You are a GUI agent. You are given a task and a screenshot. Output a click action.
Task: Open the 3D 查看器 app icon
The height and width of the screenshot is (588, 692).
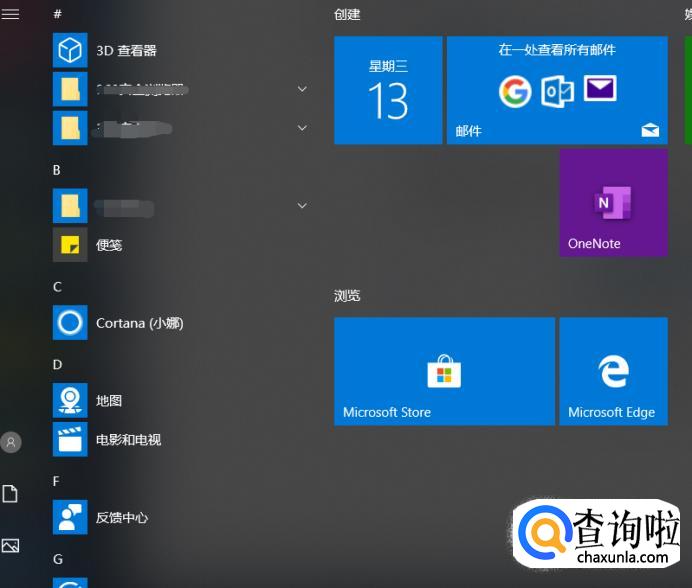coord(70,50)
